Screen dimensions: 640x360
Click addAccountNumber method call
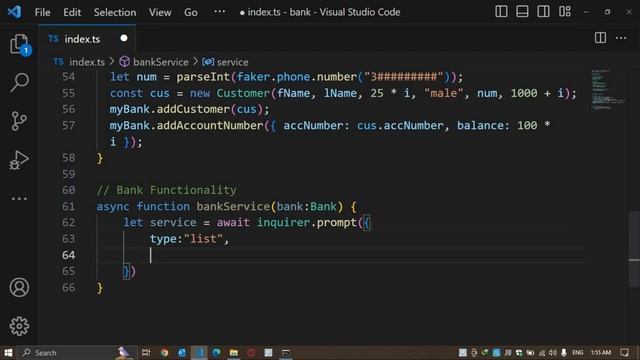[x=210, y=126]
